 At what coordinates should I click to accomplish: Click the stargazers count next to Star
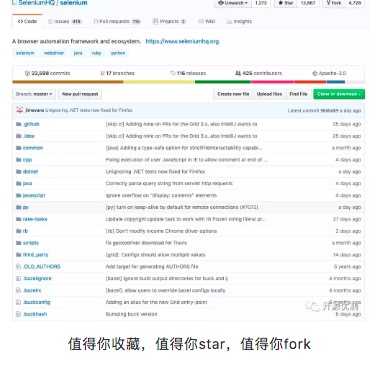tap(308, 3)
